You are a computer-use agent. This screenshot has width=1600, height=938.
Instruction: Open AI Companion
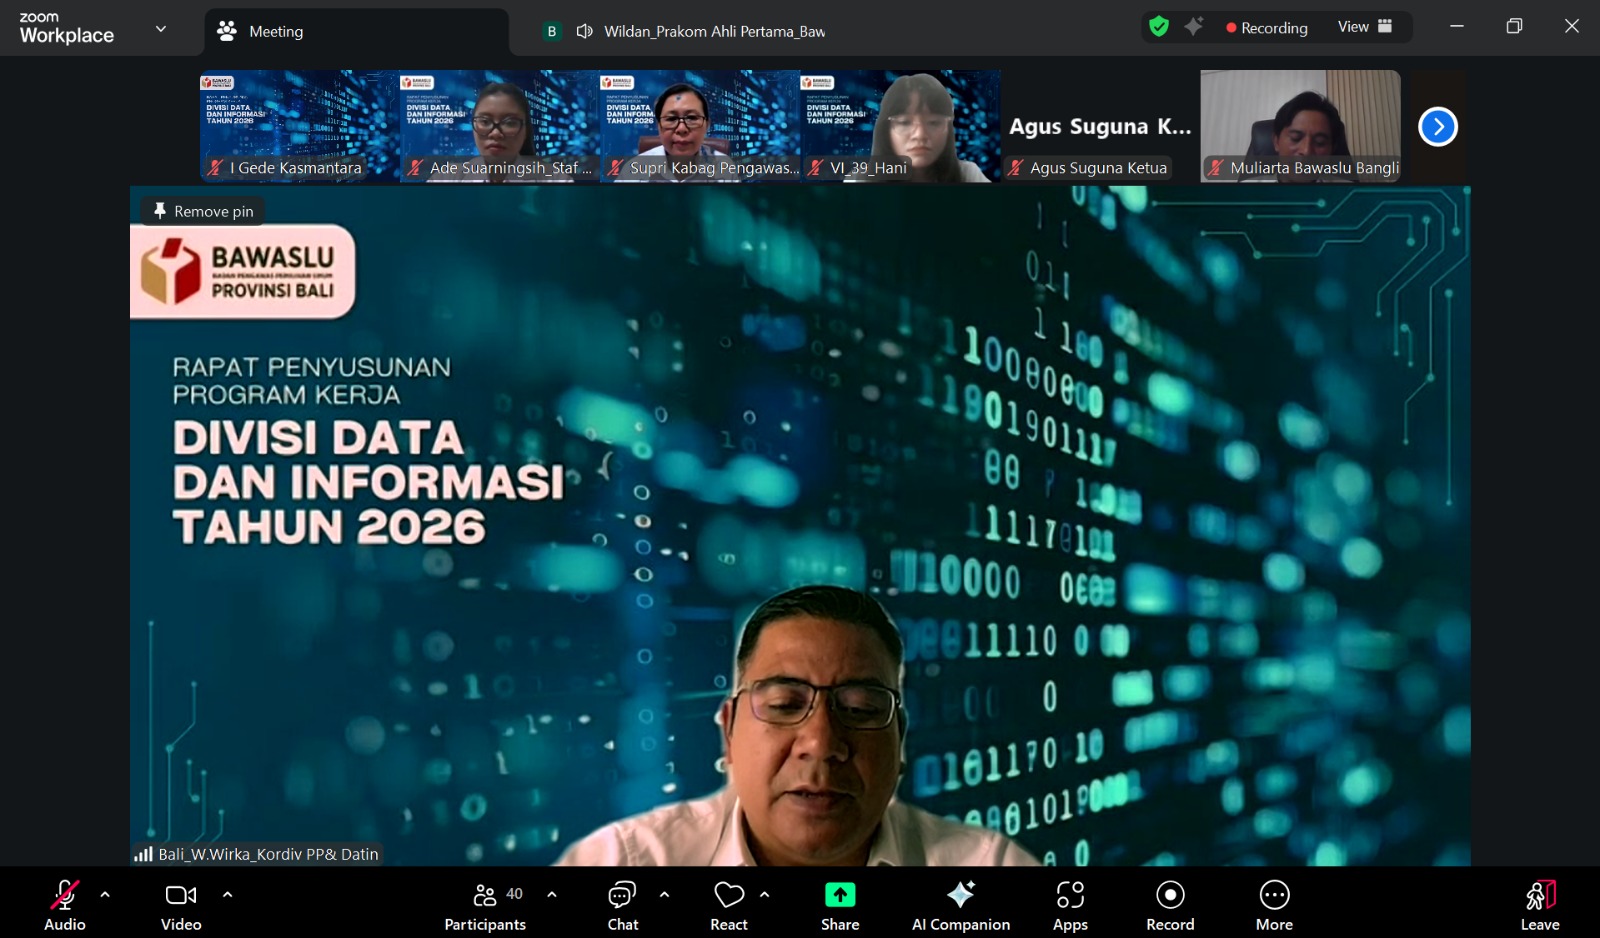(961, 905)
